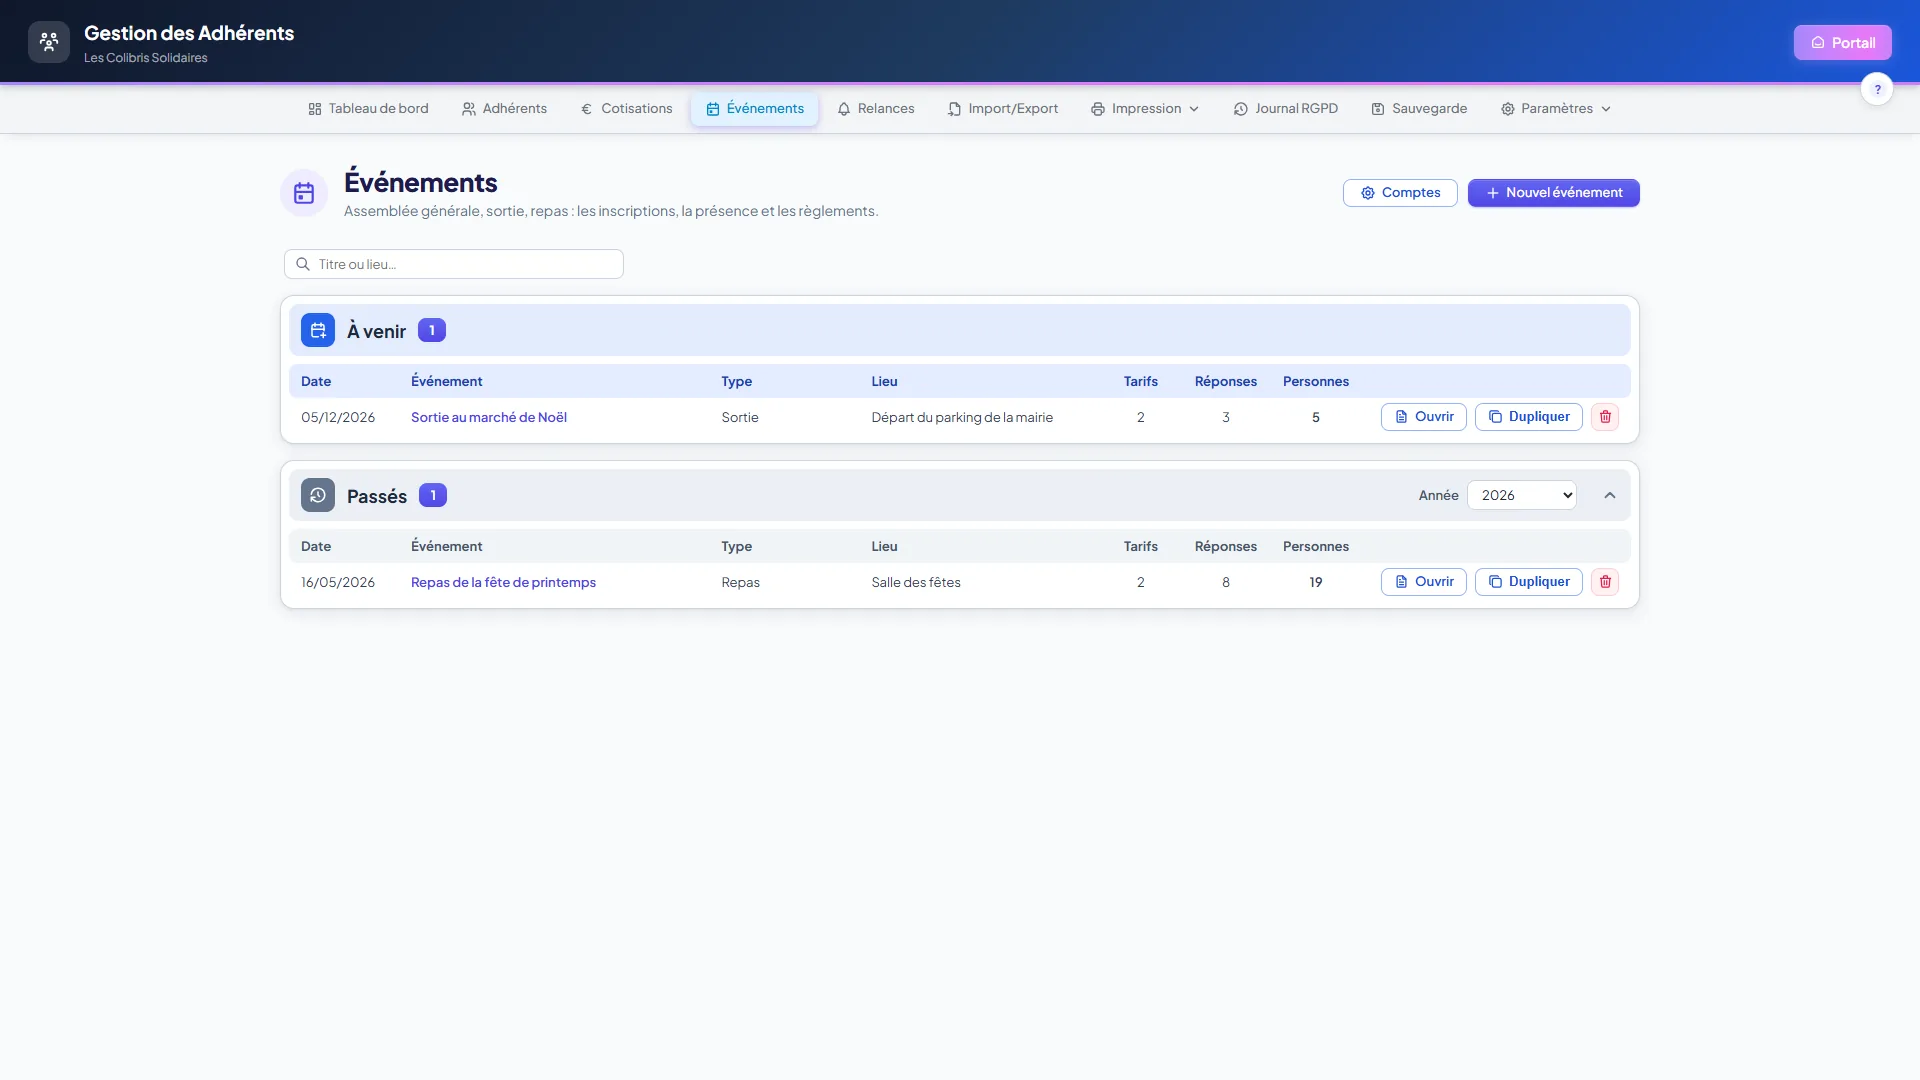This screenshot has width=1920, height=1080.
Task: Open the Année 2026 dropdown
Action: [1522, 495]
